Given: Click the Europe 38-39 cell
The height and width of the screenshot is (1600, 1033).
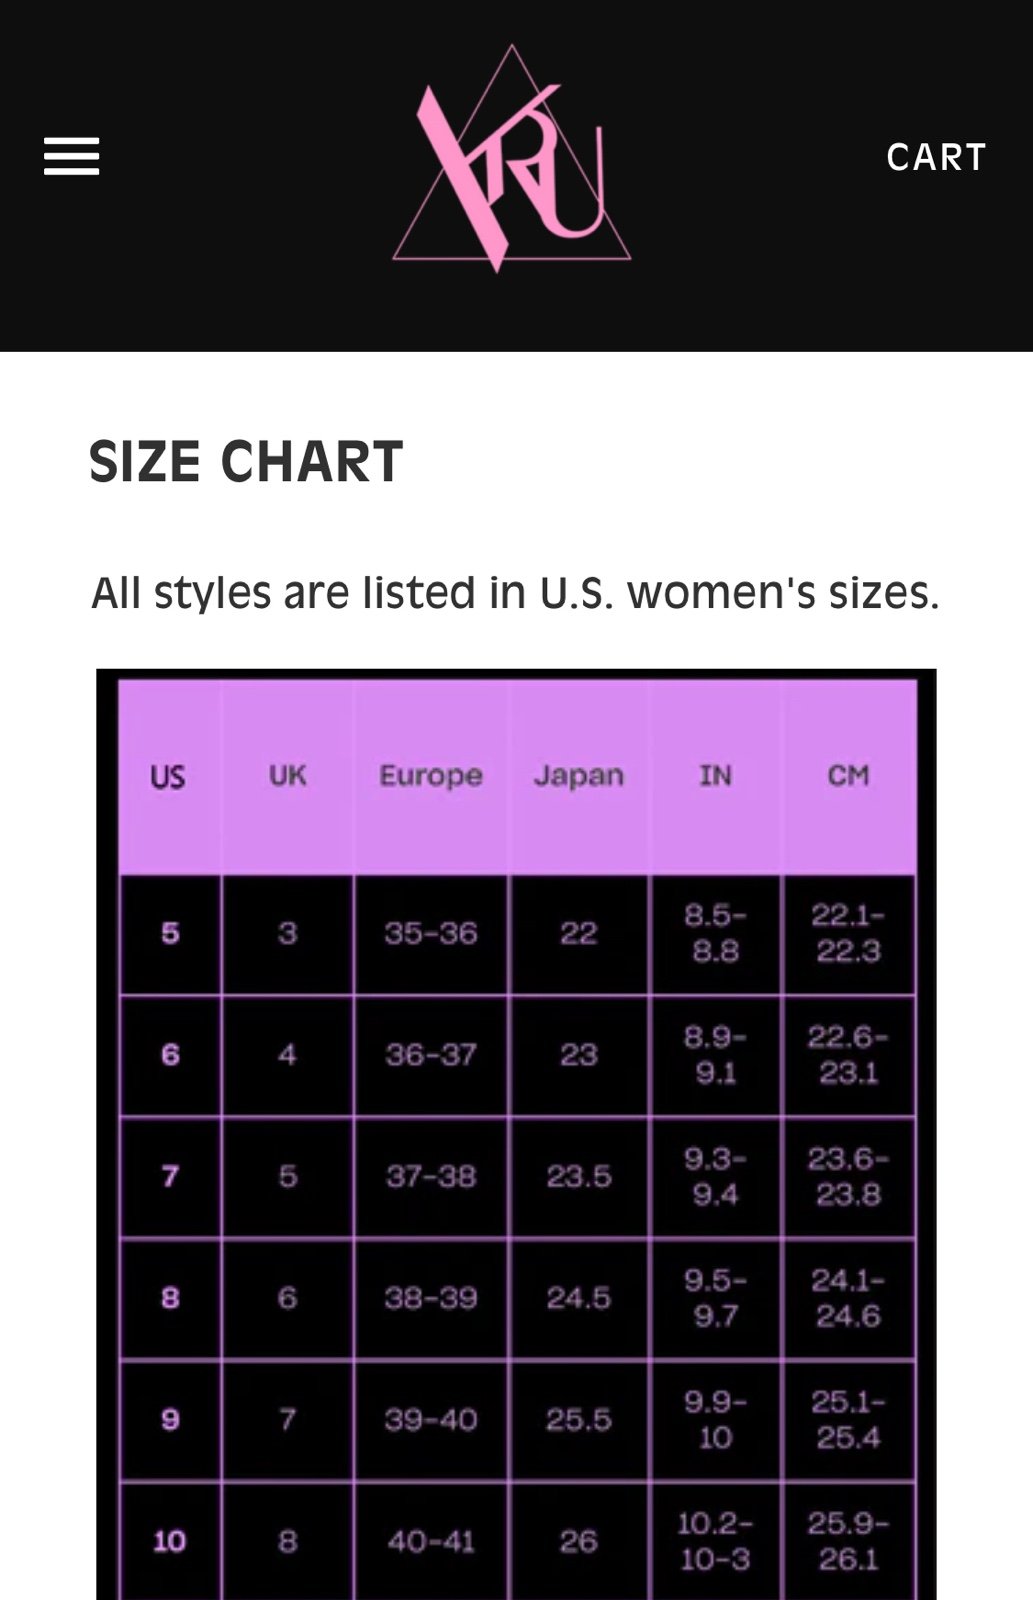Looking at the screenshot, I should pyautogui.click(x=431, y=1298).
